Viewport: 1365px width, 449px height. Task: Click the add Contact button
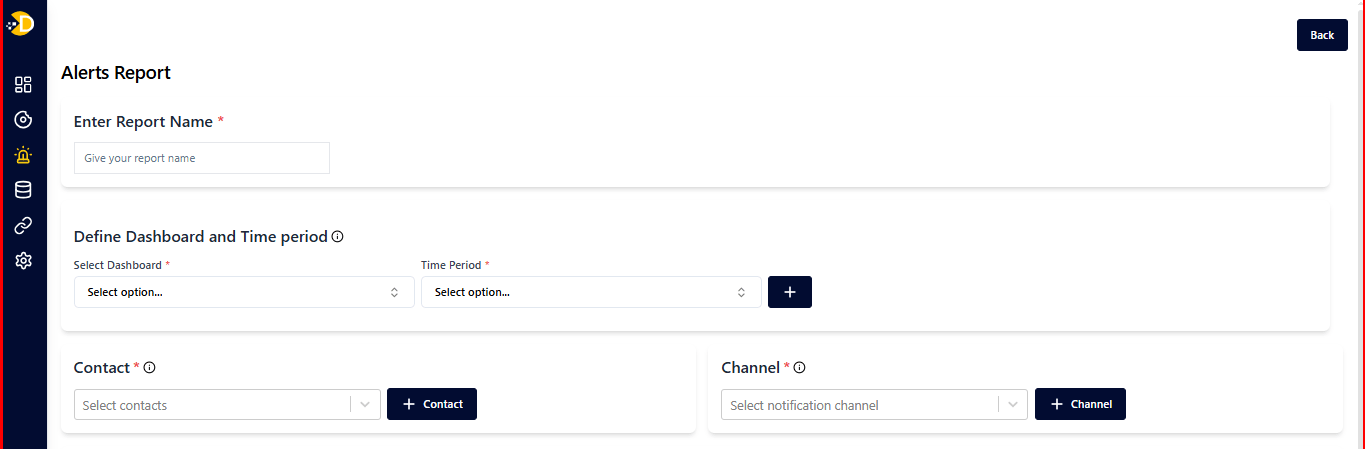[432, 404]
